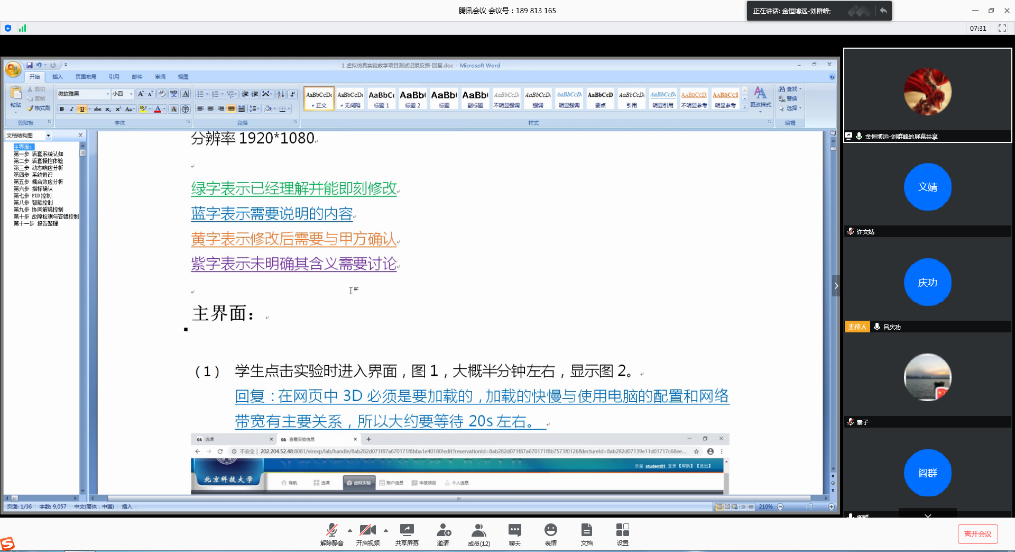Switch to the 页面布局 (Page Layout) ribbon tab
1015x552 pixels.
(x=86, y=76)
